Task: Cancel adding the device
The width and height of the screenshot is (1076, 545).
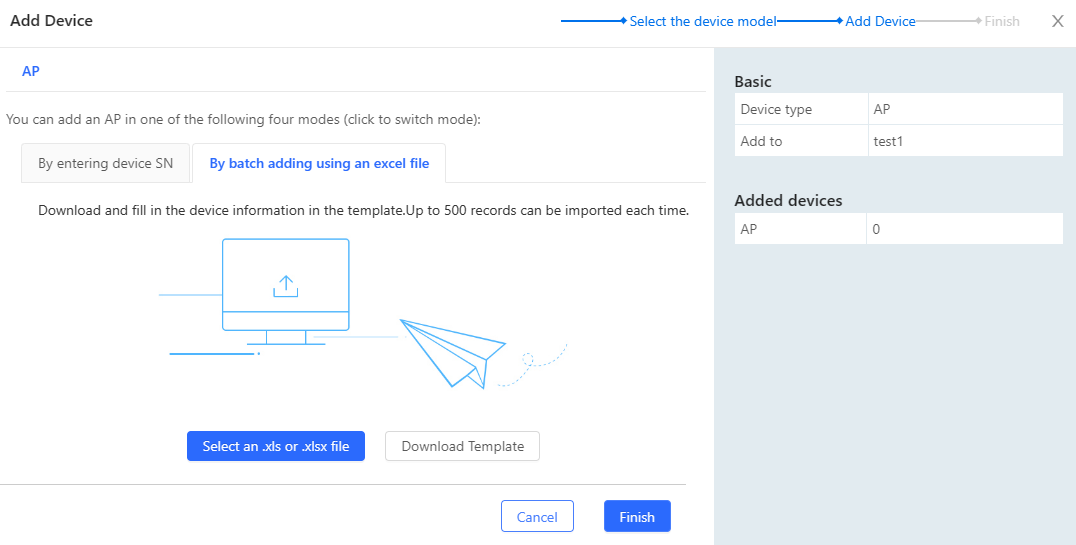Action: (537, 516)
